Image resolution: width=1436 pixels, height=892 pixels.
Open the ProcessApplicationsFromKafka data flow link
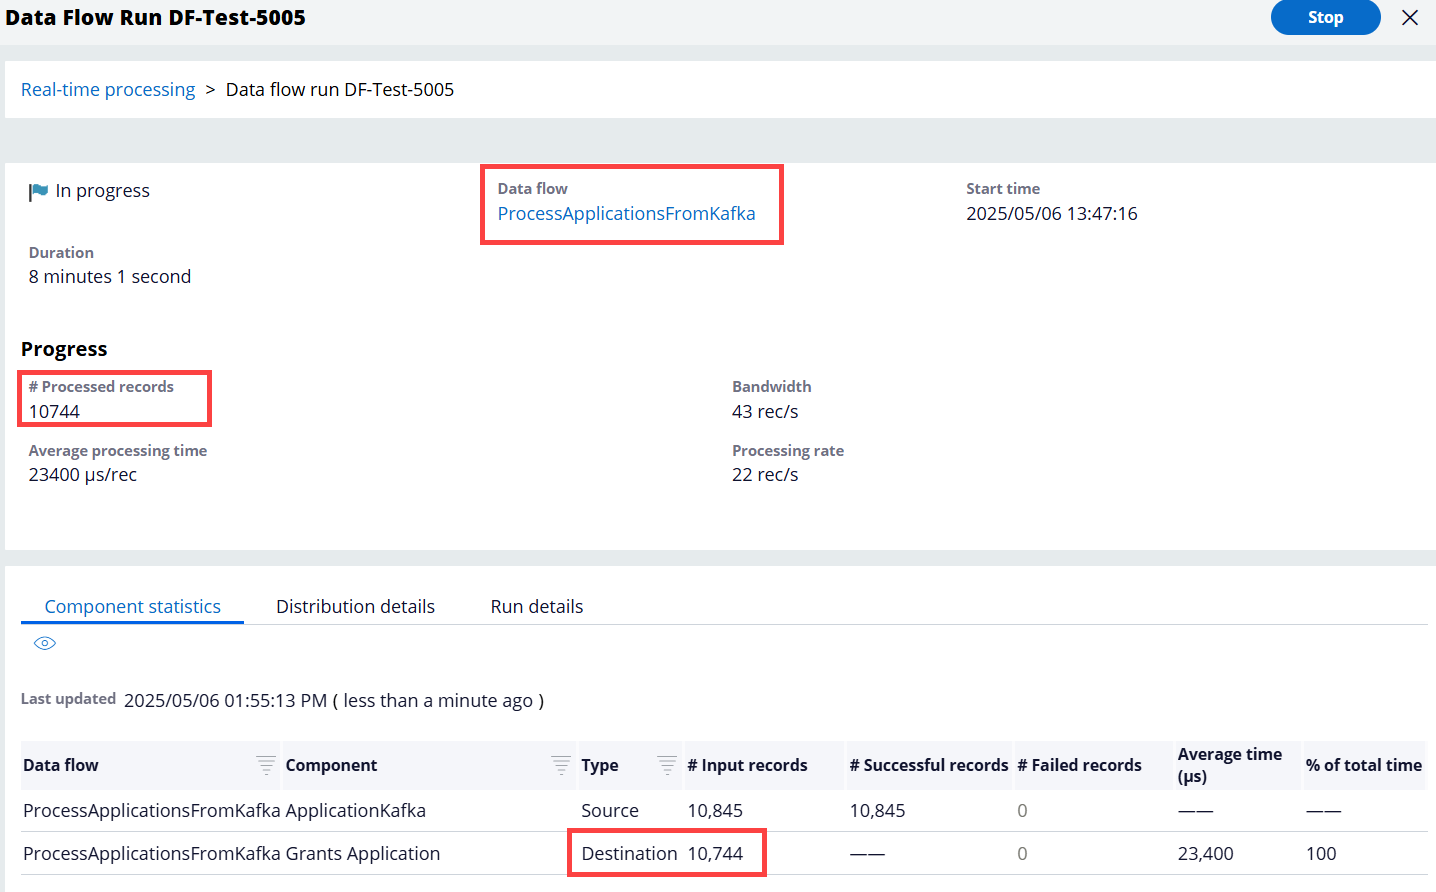coord(626,214)
